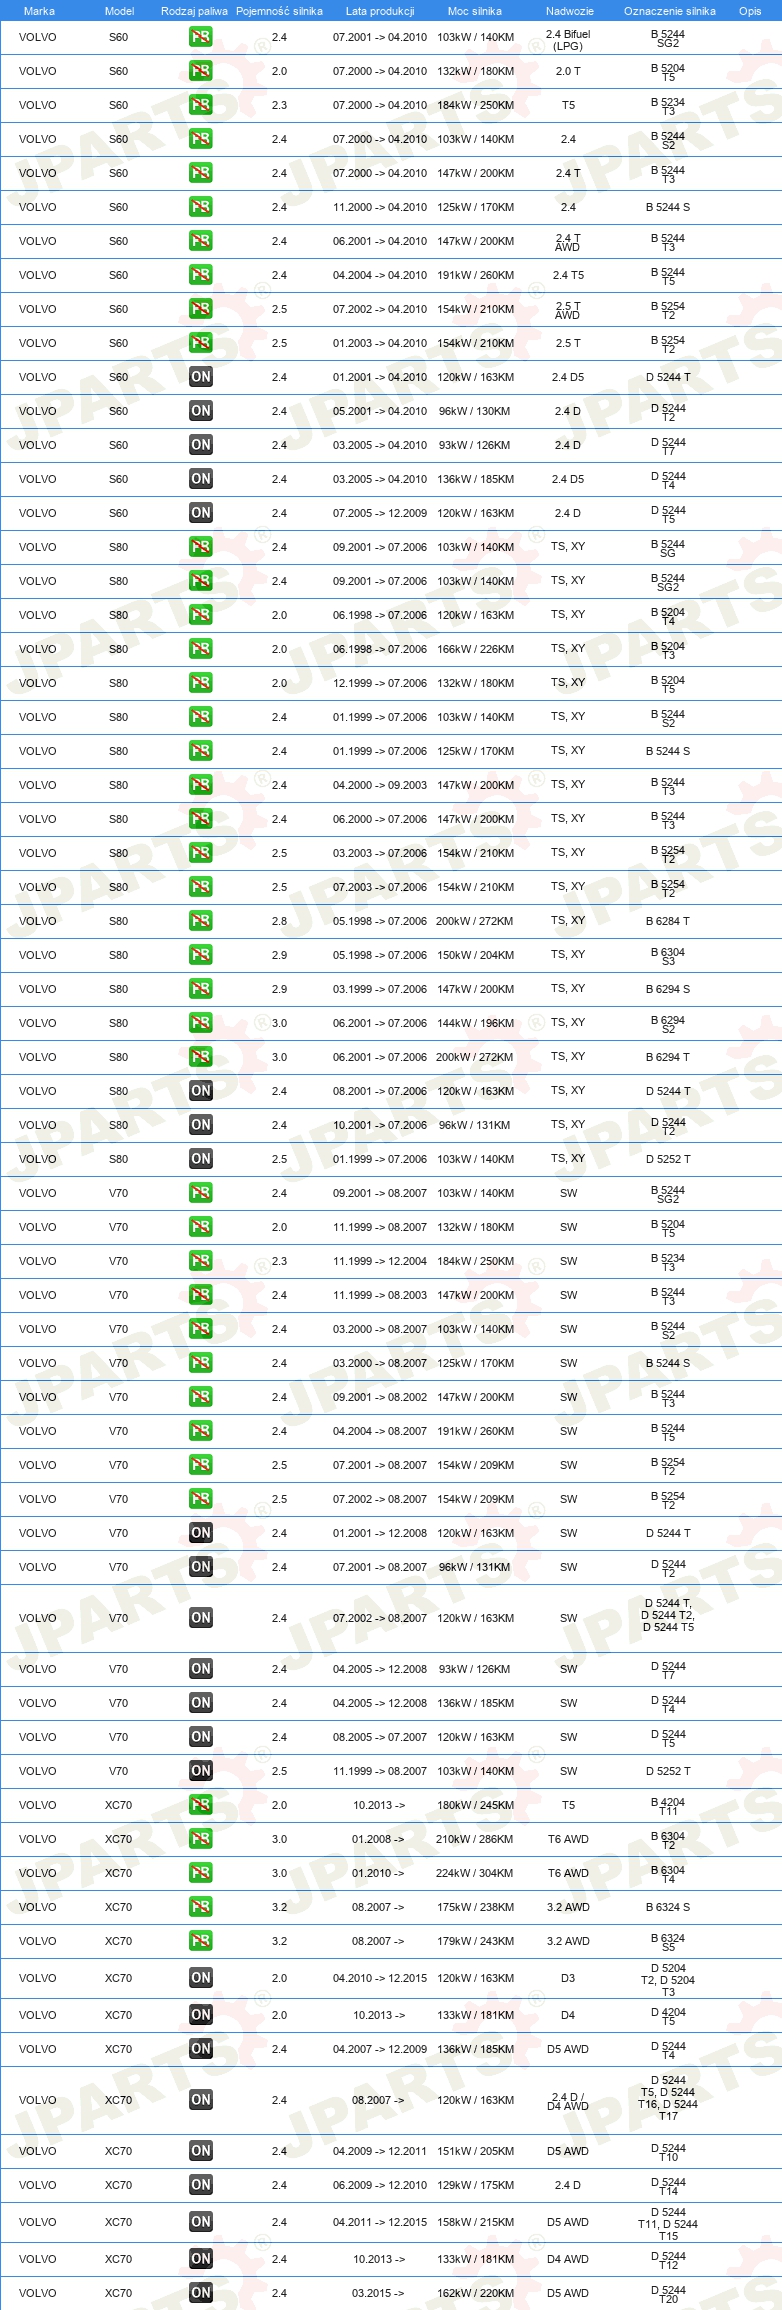Click diesel ON icon in XC70 D3 row
Image resolution: width=782 pixels, height=2310 pixels.
[200, 1978]
